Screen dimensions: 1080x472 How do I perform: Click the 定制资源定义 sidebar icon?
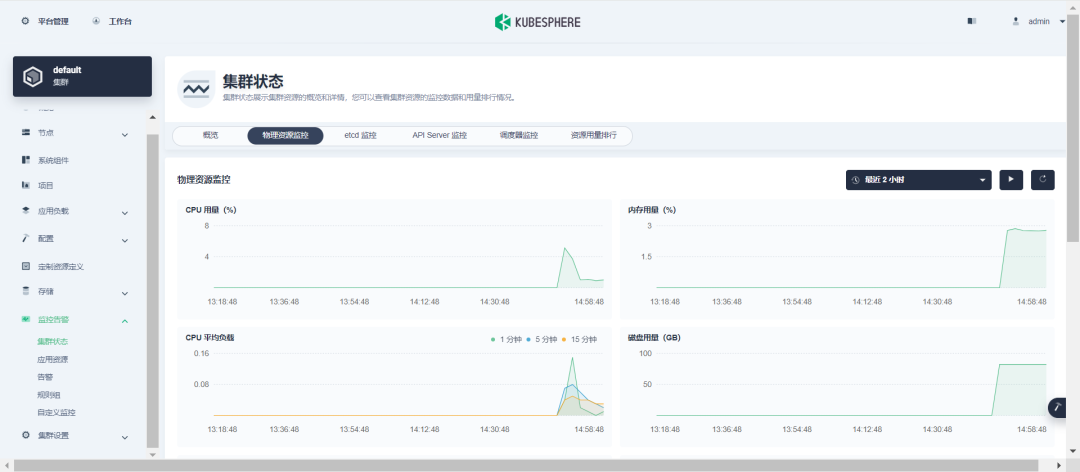coord(25,266)
